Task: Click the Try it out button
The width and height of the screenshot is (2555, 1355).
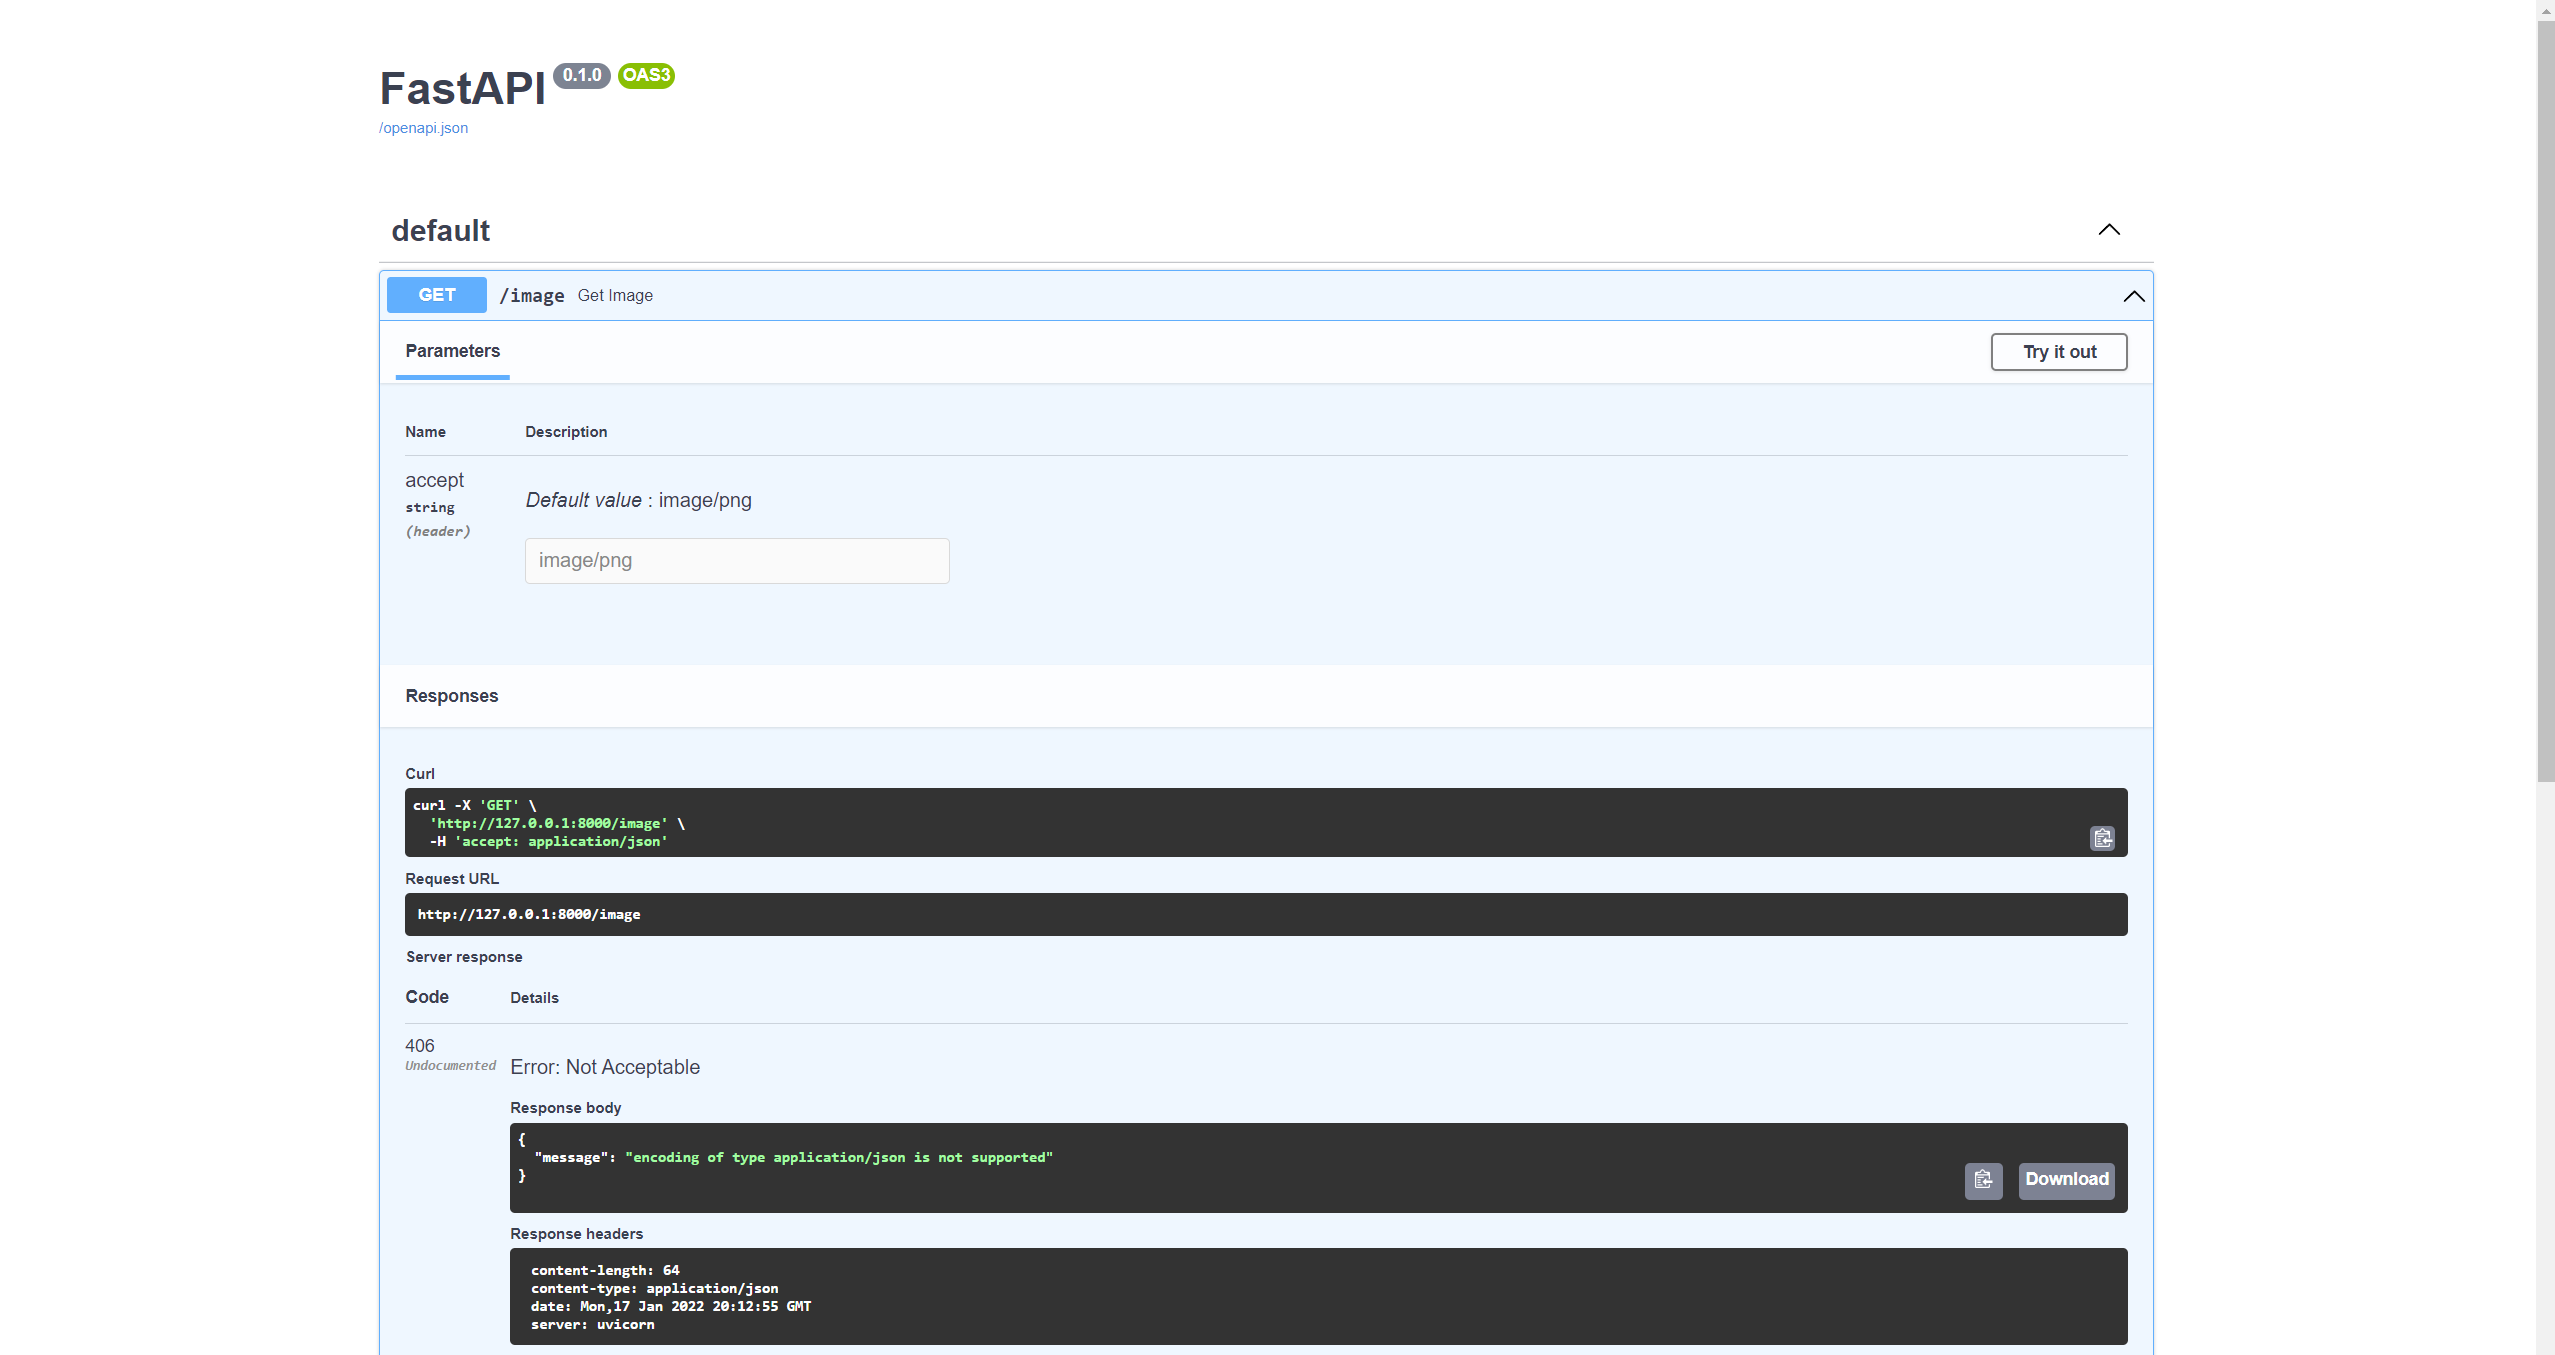Action: click(2058, 351)
